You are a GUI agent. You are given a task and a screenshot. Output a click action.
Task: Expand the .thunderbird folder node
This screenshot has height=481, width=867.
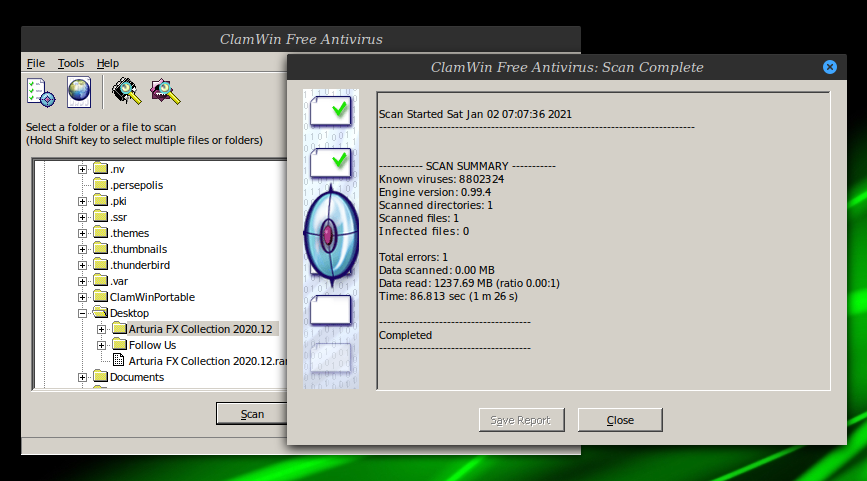tap(82, 265)
